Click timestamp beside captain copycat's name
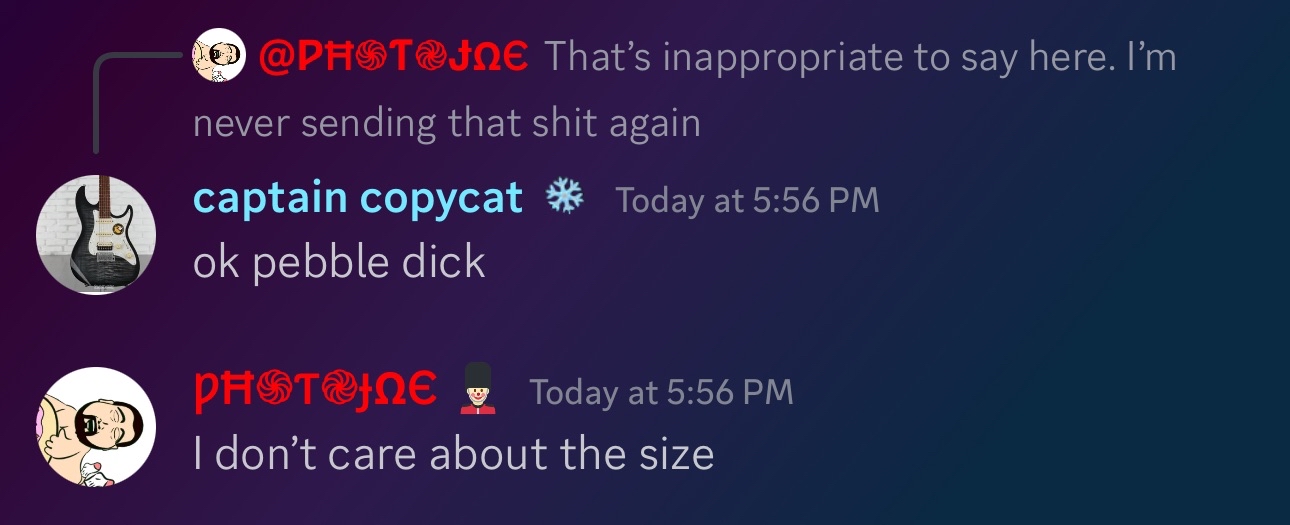 tap(747, 200)
